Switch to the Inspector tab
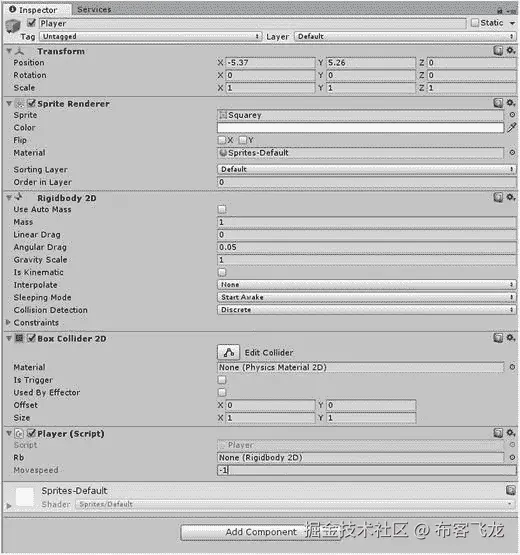The image size is (520, 555). 37,10
